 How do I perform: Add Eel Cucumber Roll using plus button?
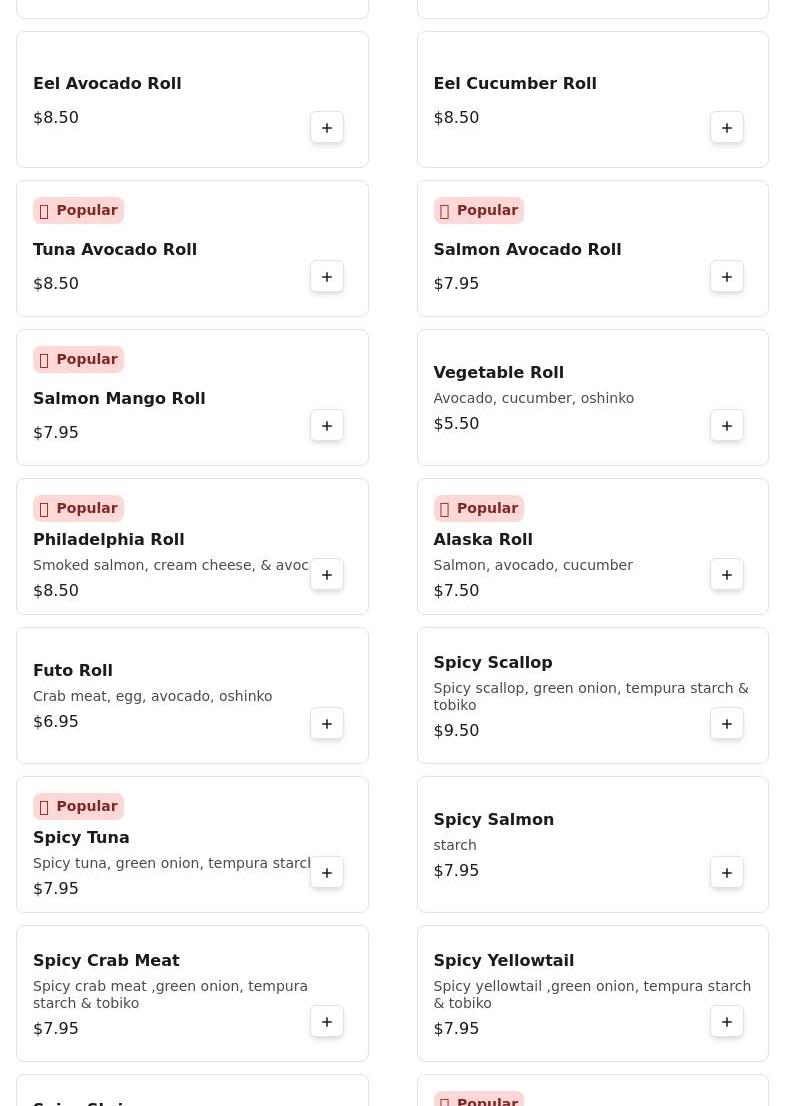tap(726, 128)
